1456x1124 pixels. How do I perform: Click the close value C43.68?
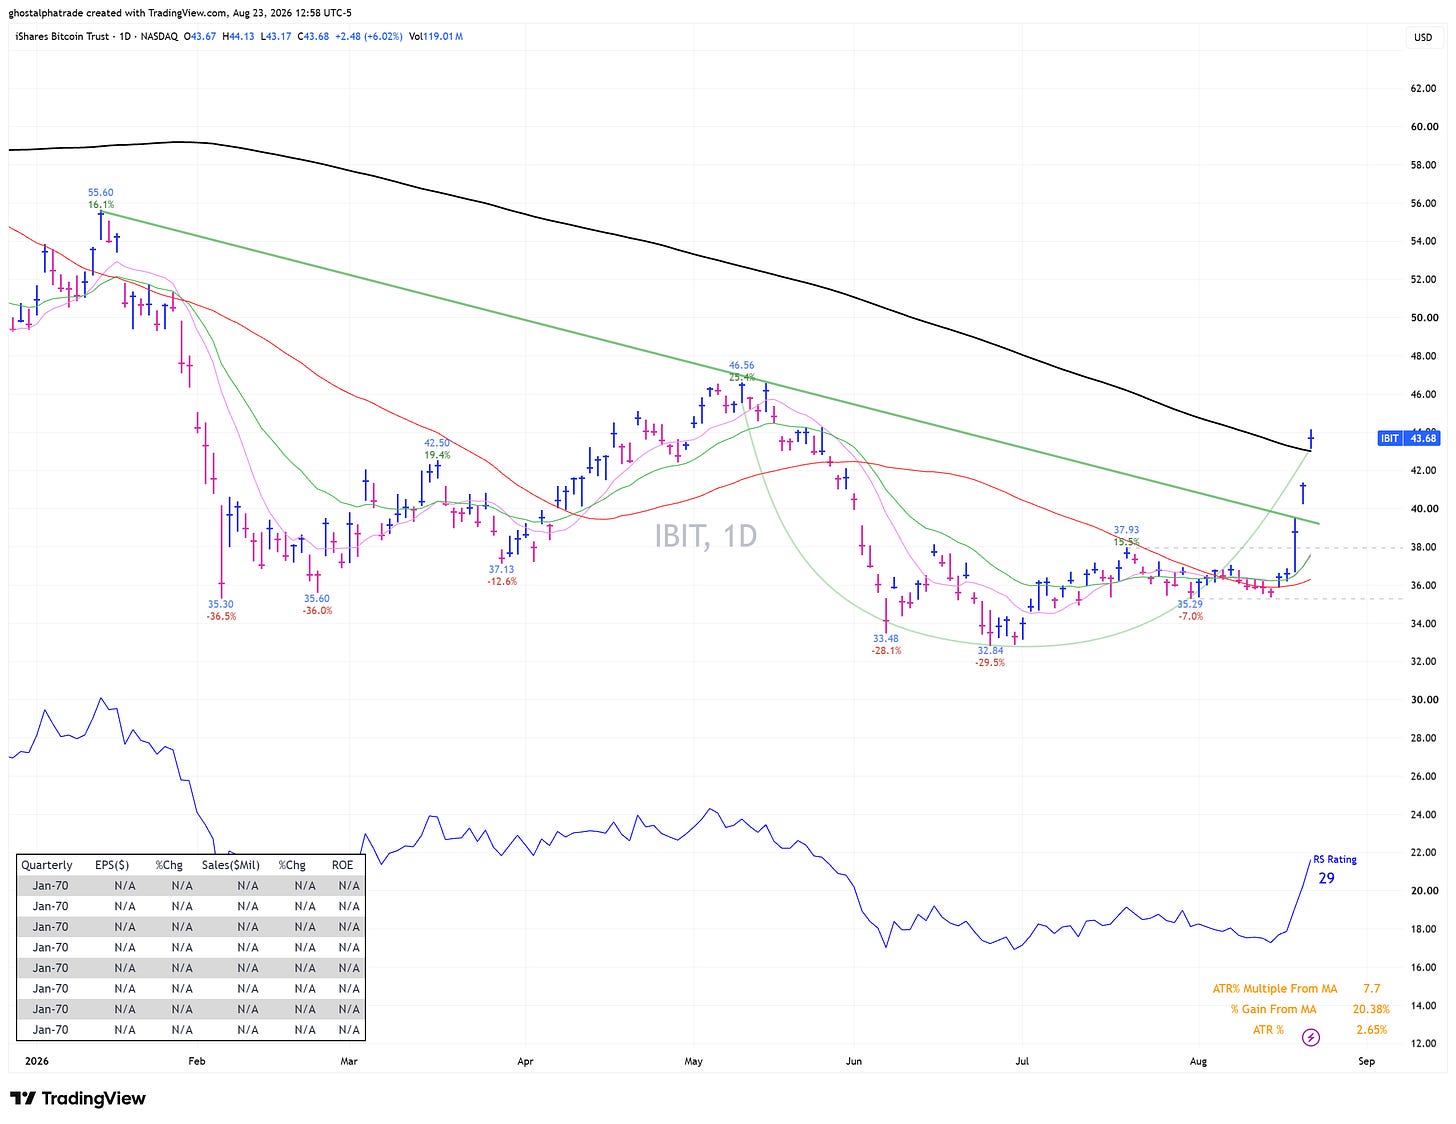(x=313, y=37)
